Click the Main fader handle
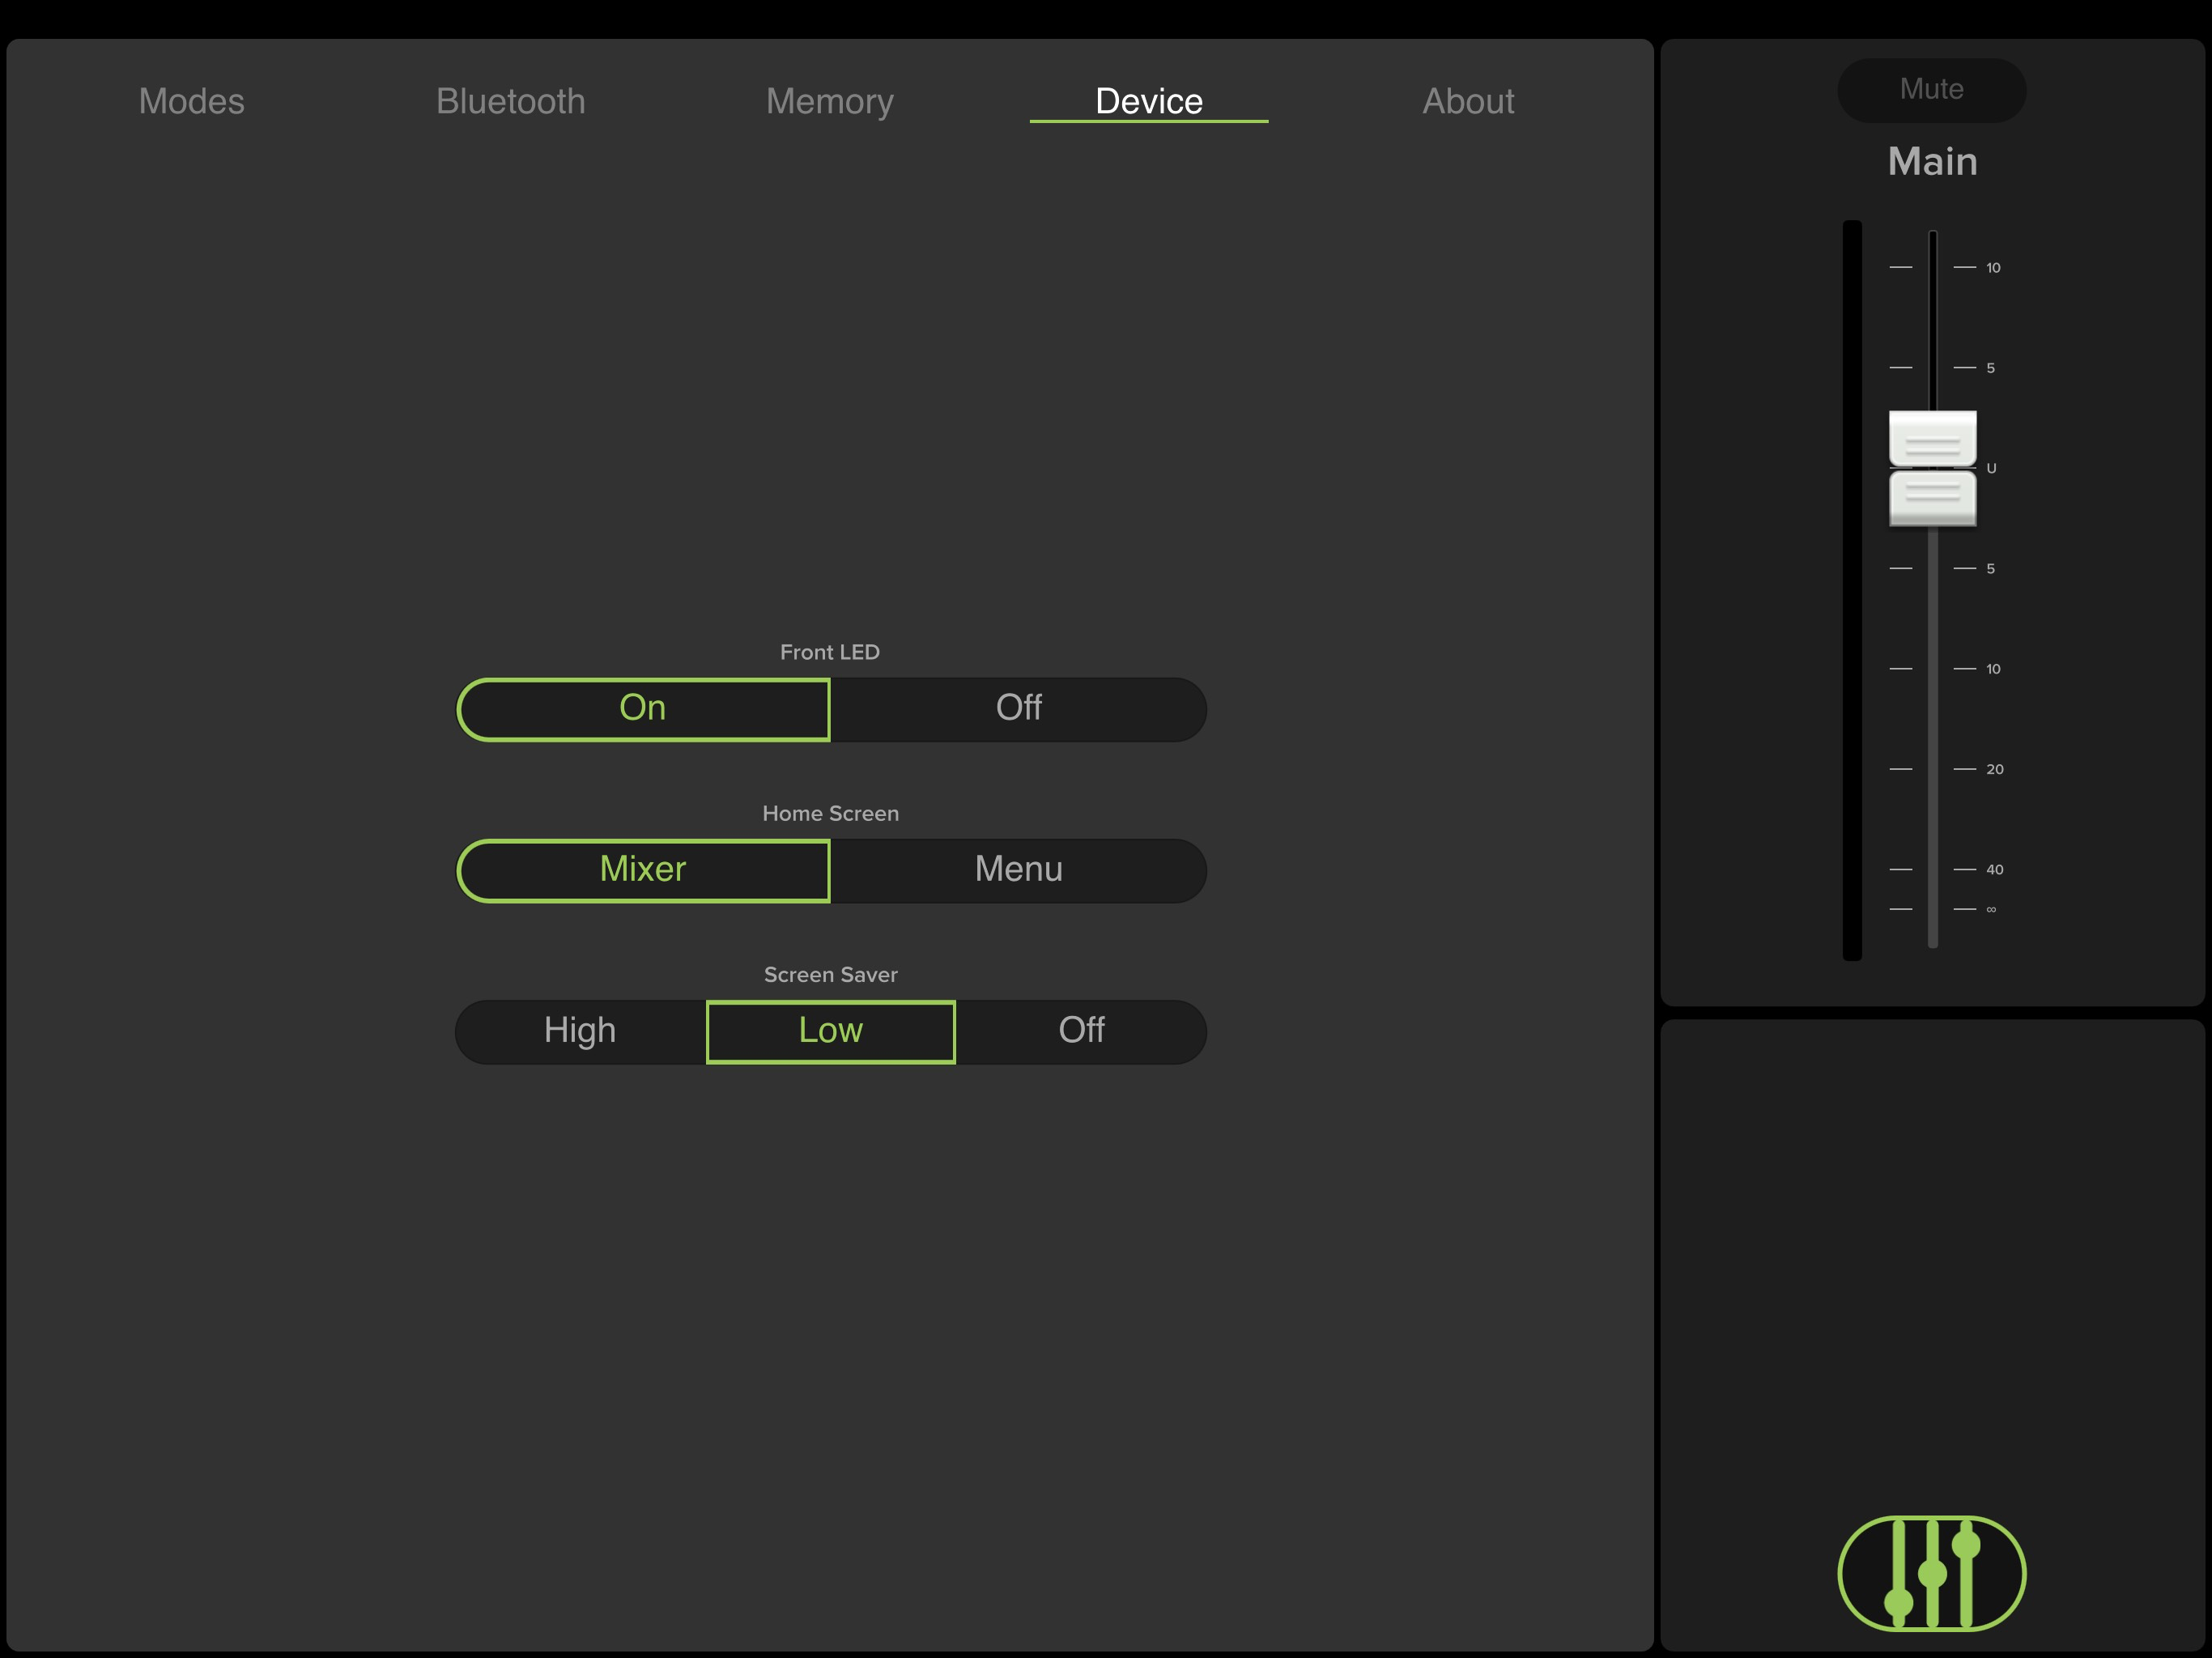Viewport: 2212px width, 1658px height. coord(1932,468)
